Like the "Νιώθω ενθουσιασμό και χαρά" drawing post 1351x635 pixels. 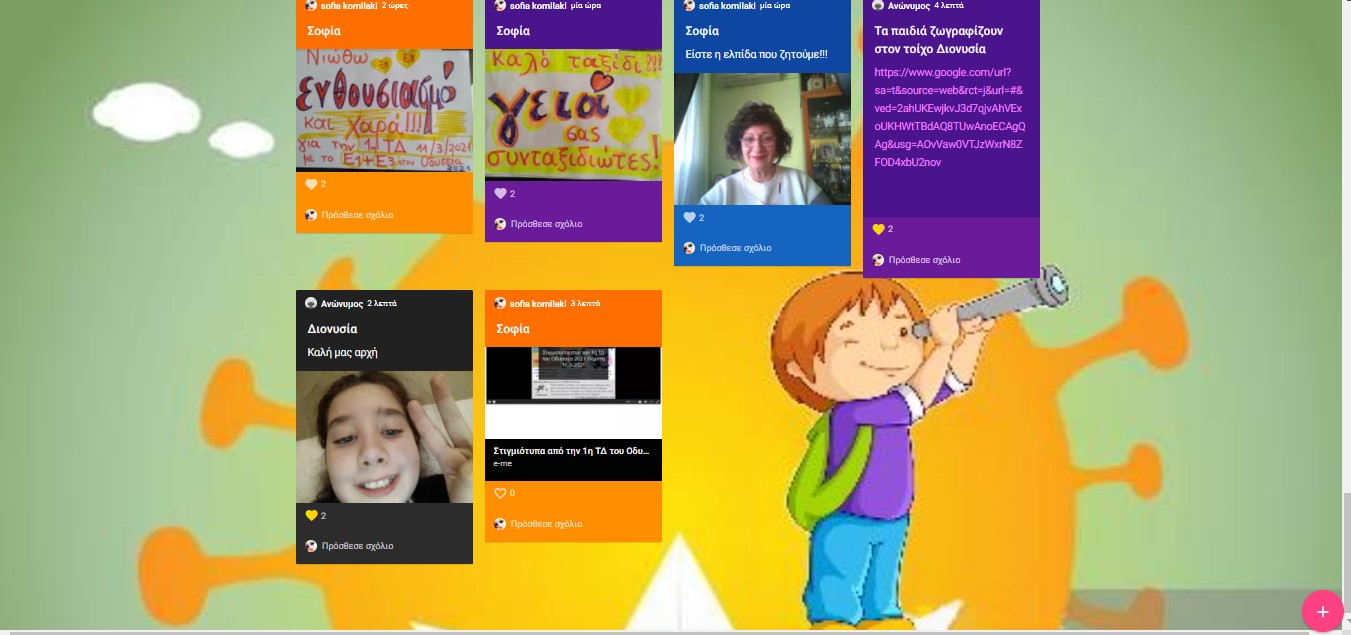click(311, 184)
